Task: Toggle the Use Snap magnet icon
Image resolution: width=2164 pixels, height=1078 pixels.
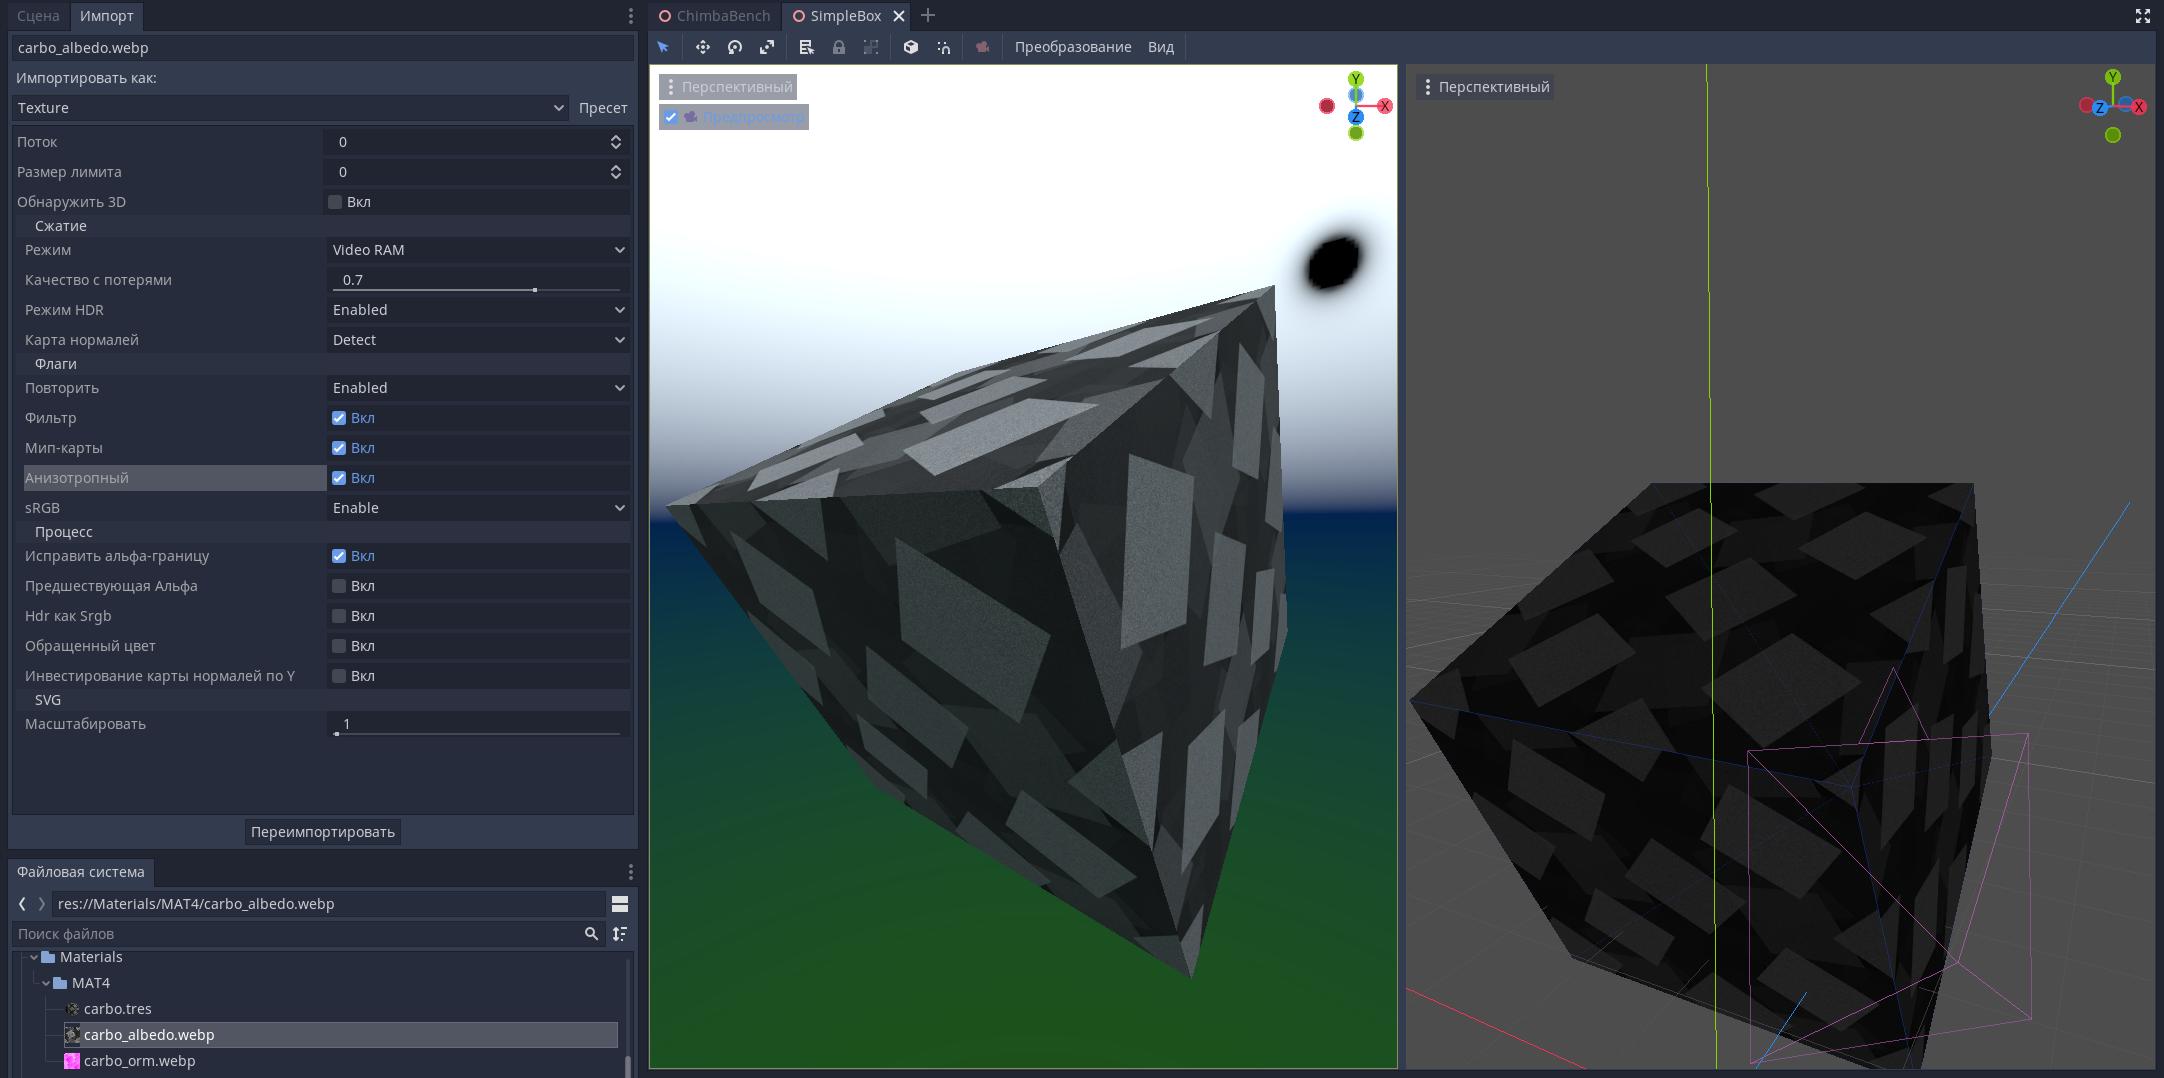Action: 943,47
